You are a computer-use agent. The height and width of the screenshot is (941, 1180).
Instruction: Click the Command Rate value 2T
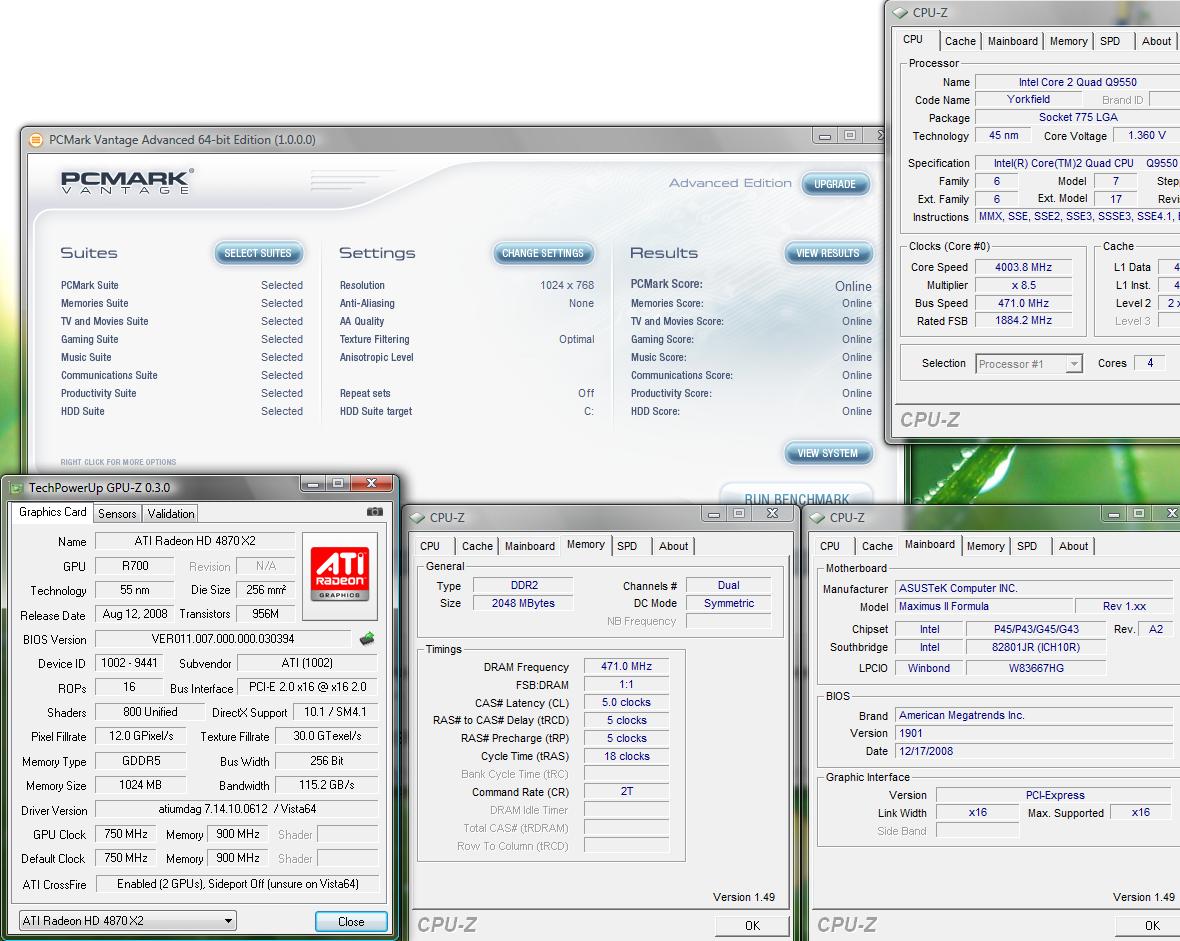pos(626,792)
